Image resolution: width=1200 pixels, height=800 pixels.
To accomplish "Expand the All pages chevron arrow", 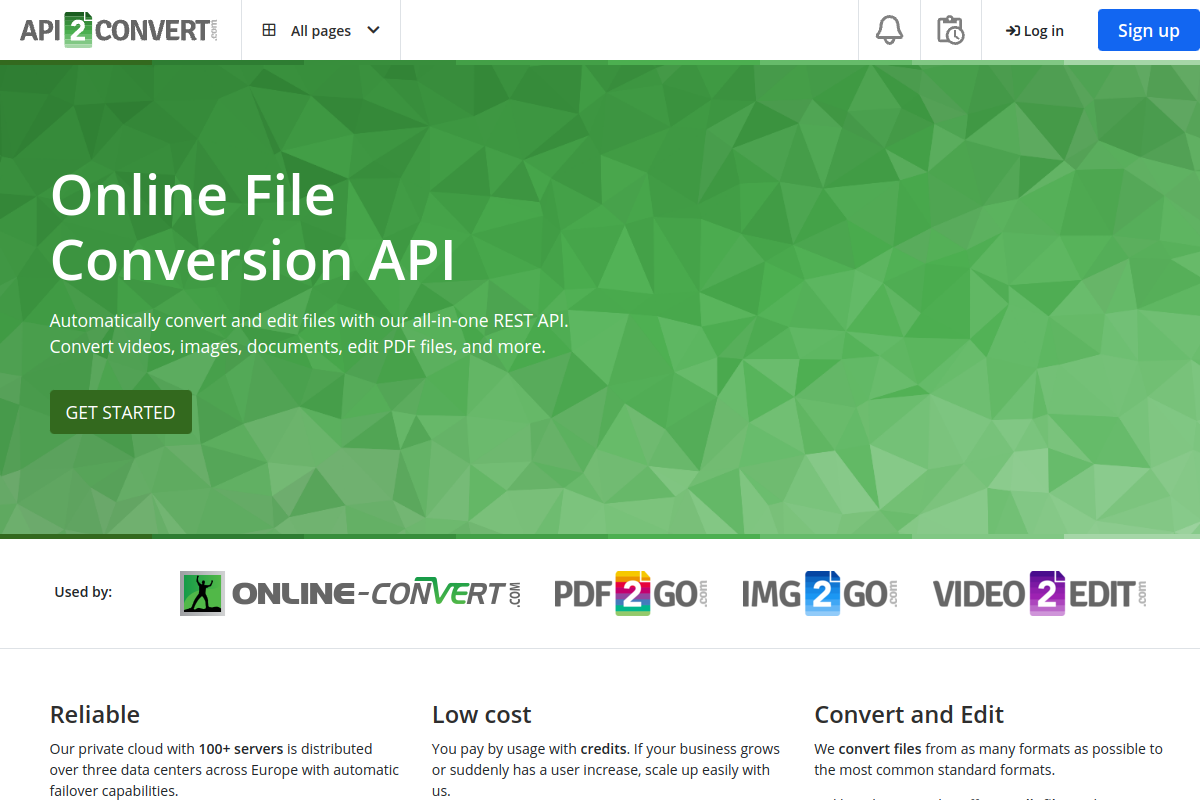I will coord(374,30).
